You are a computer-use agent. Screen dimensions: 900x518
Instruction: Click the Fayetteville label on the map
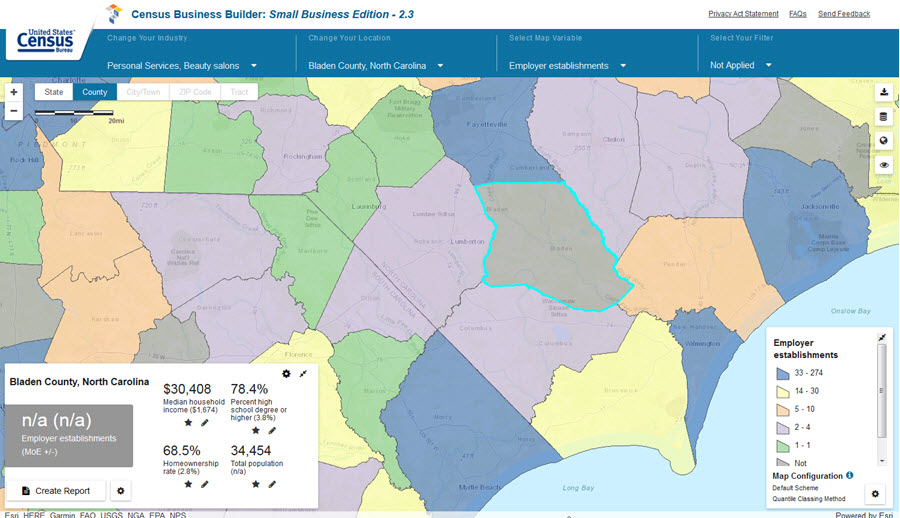click(487, 124)
